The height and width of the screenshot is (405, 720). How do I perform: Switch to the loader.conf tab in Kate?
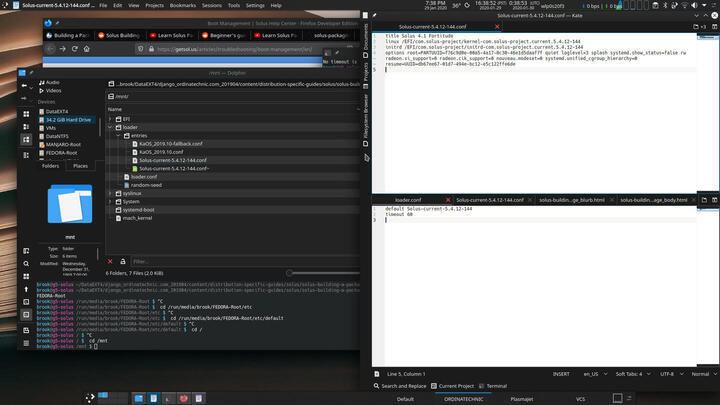pos(408,200)
